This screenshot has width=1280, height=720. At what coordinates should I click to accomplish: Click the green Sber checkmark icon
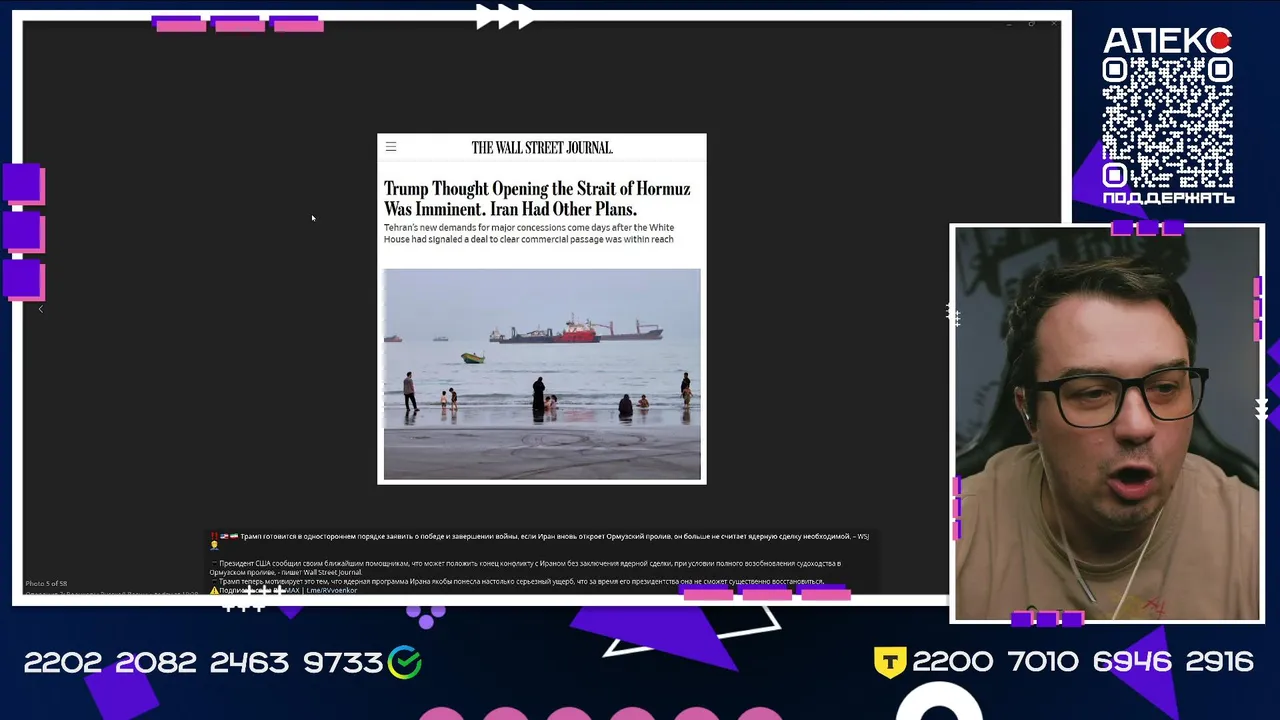pos(405,661)
